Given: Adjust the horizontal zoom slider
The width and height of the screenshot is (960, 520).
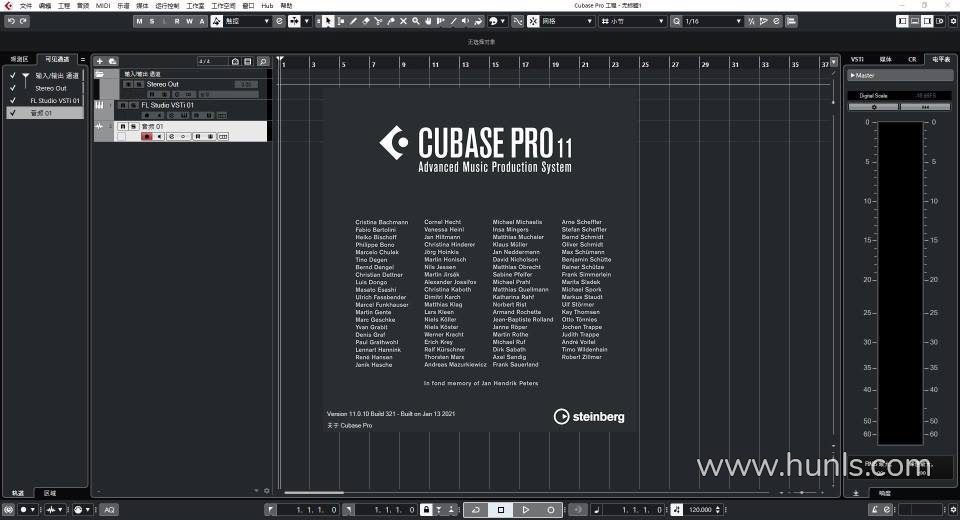Looking at the screenshot, I should pos(802,492).
